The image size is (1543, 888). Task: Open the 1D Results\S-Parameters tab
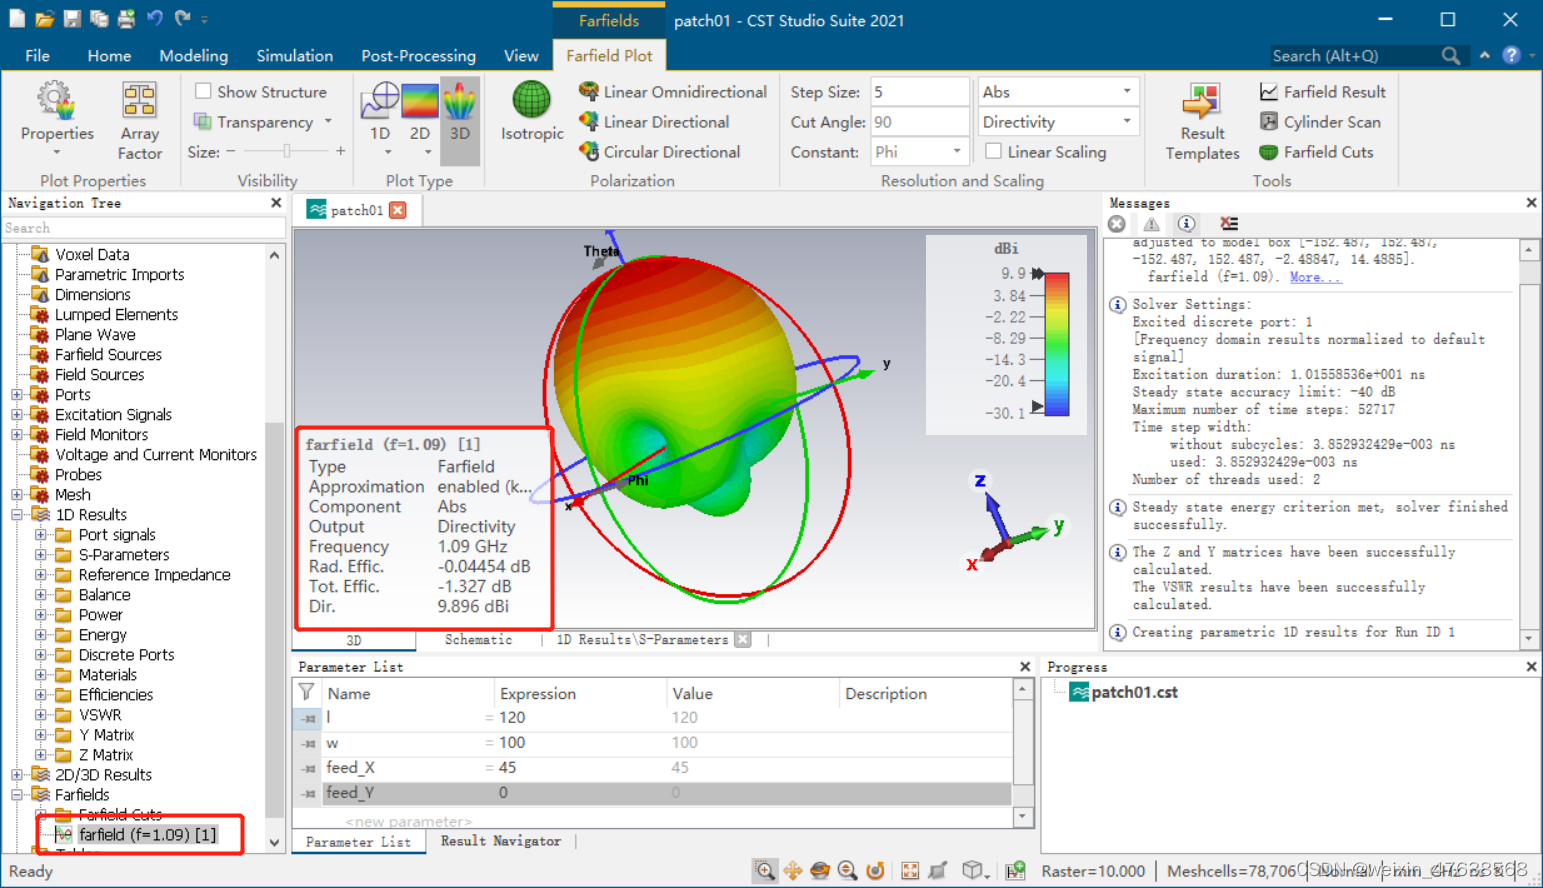(x=642, y=640)
